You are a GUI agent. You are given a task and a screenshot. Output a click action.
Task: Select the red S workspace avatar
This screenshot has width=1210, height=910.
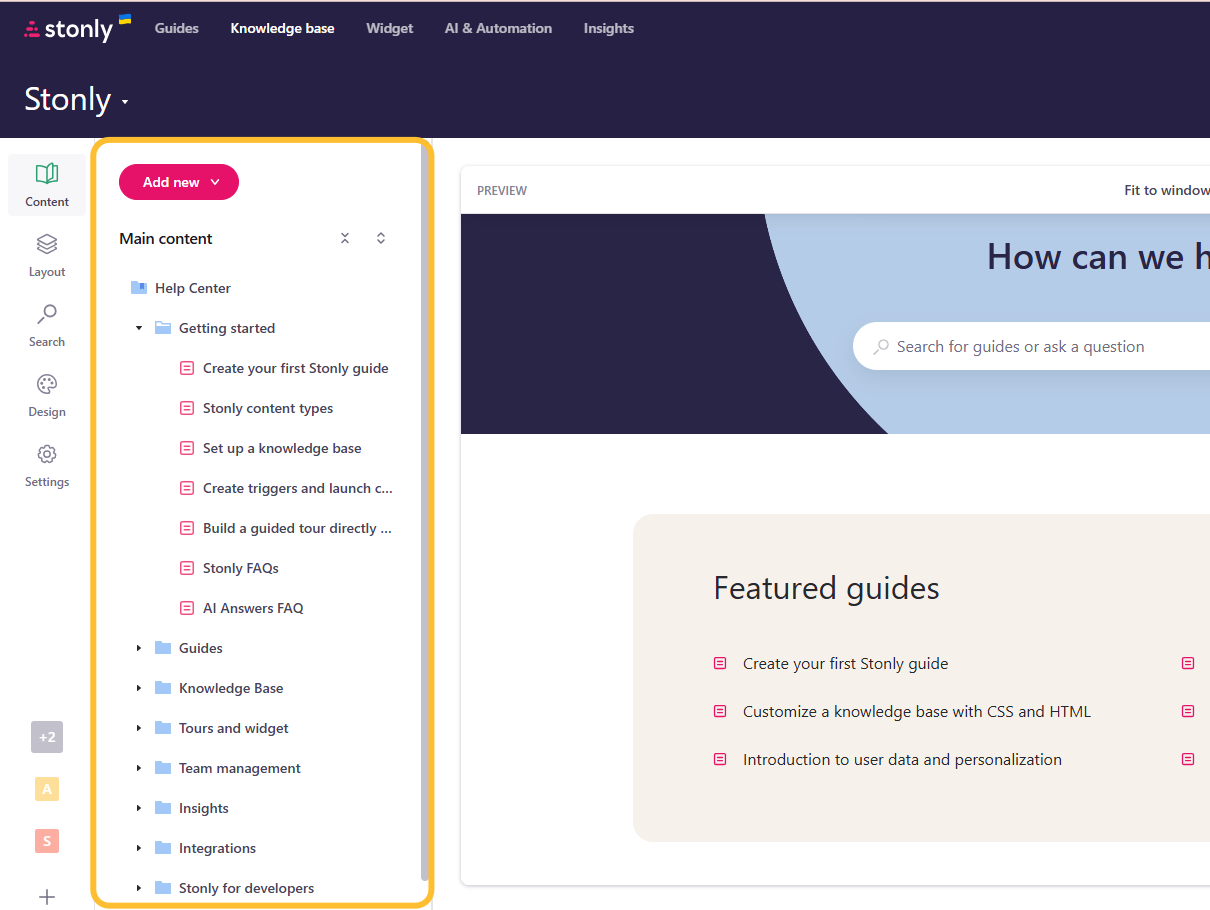click(x=46, y=841)
